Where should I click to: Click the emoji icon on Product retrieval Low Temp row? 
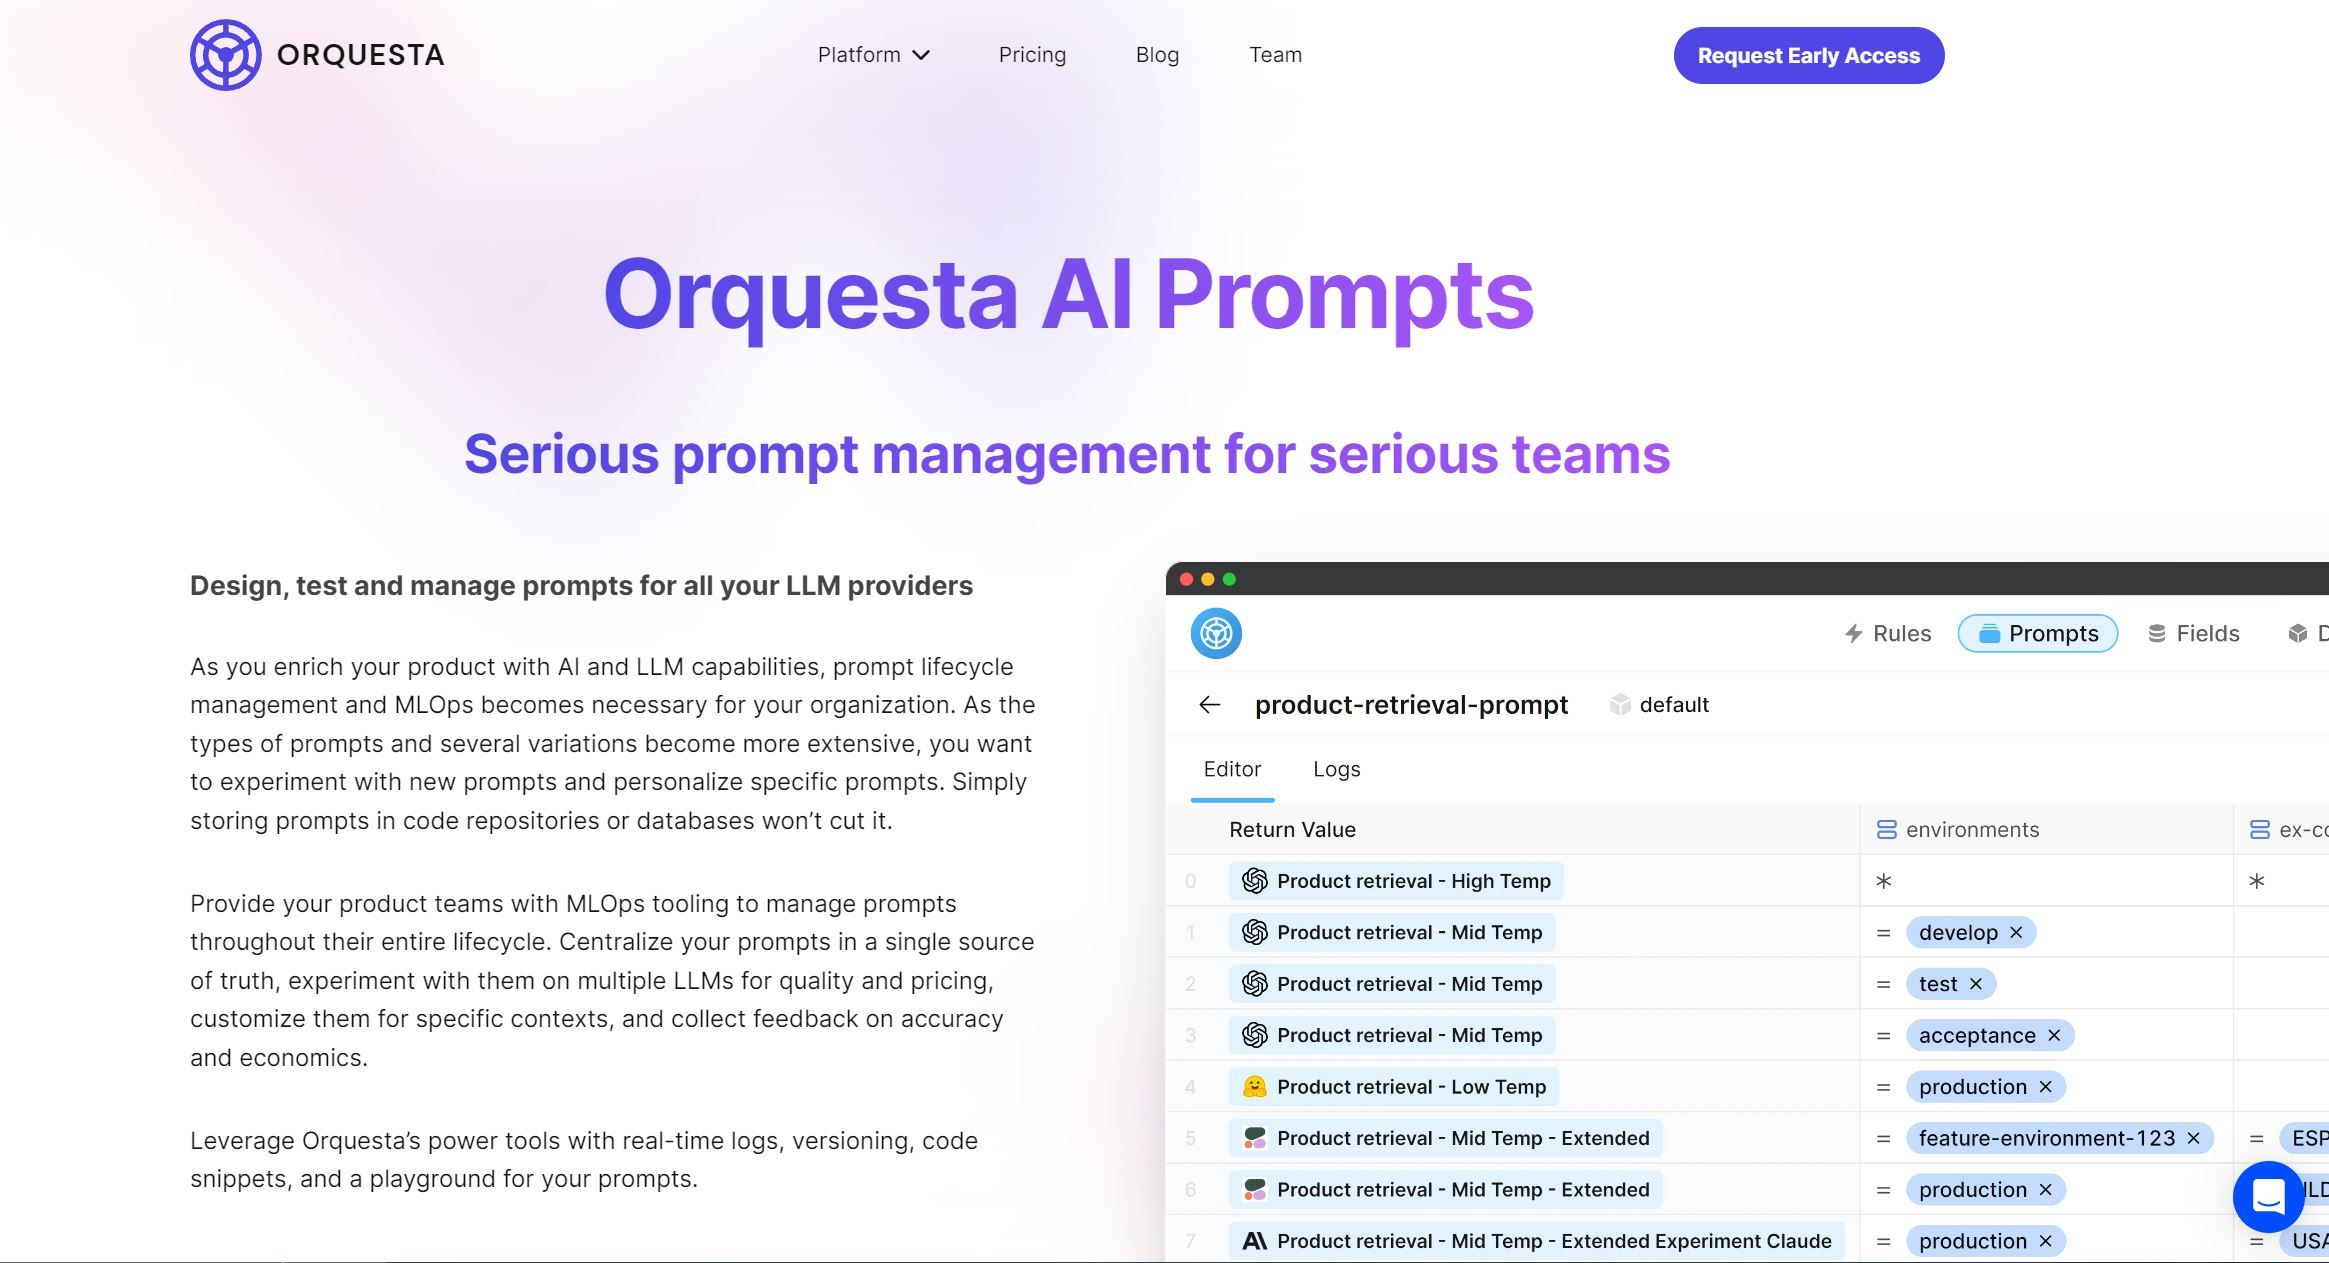coord(1255,1086)
